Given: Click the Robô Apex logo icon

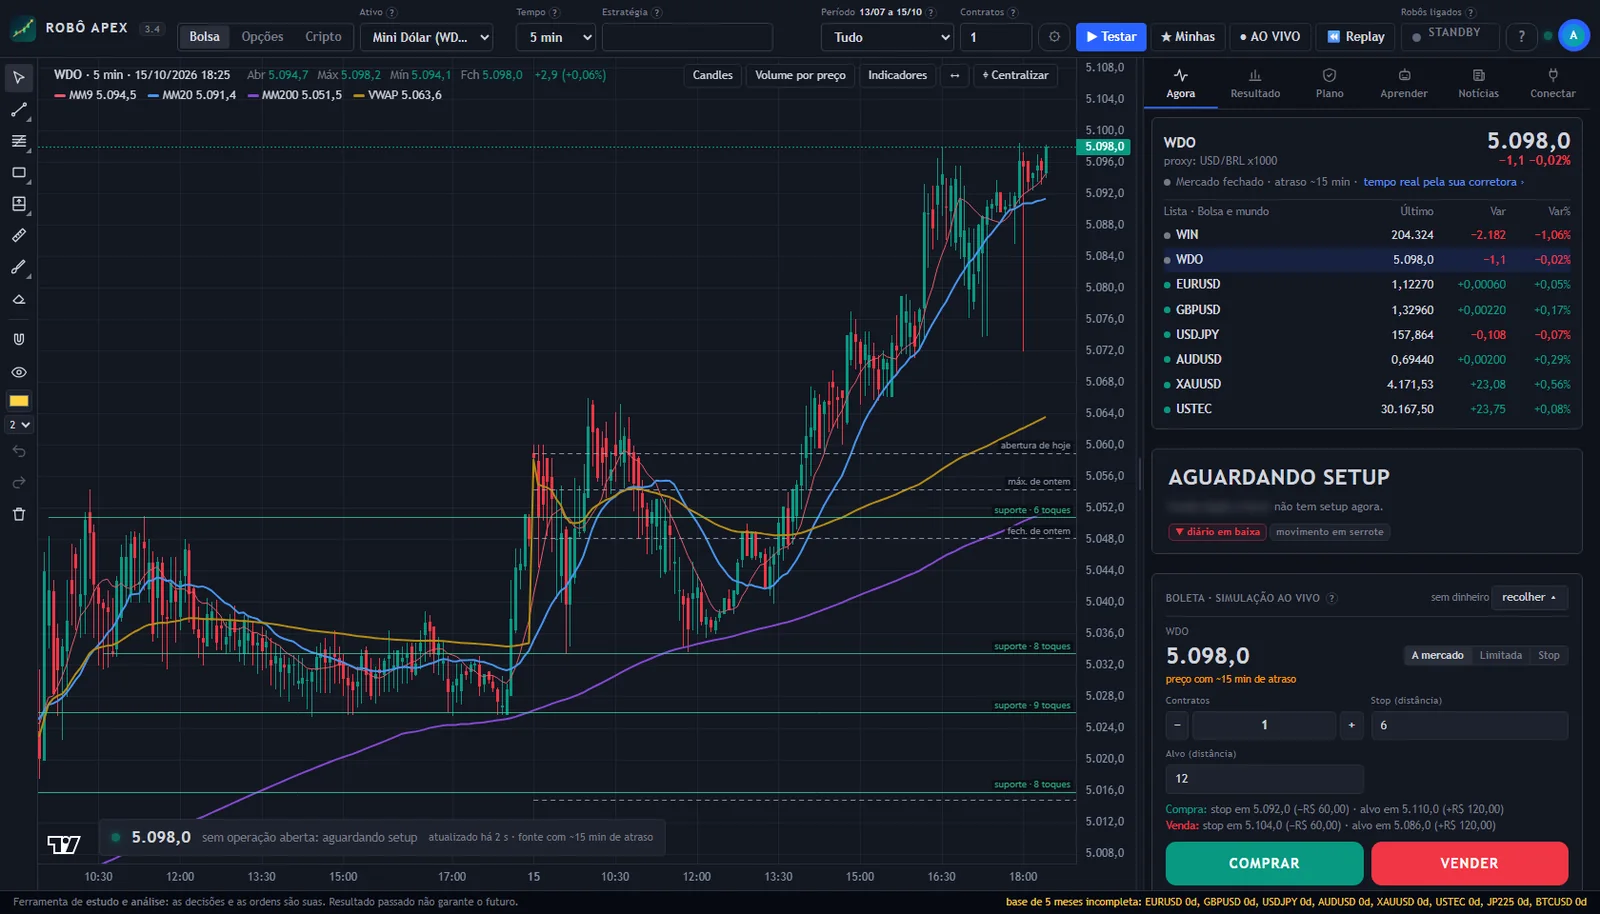Looking at the screenshot, I should [22, 28].
